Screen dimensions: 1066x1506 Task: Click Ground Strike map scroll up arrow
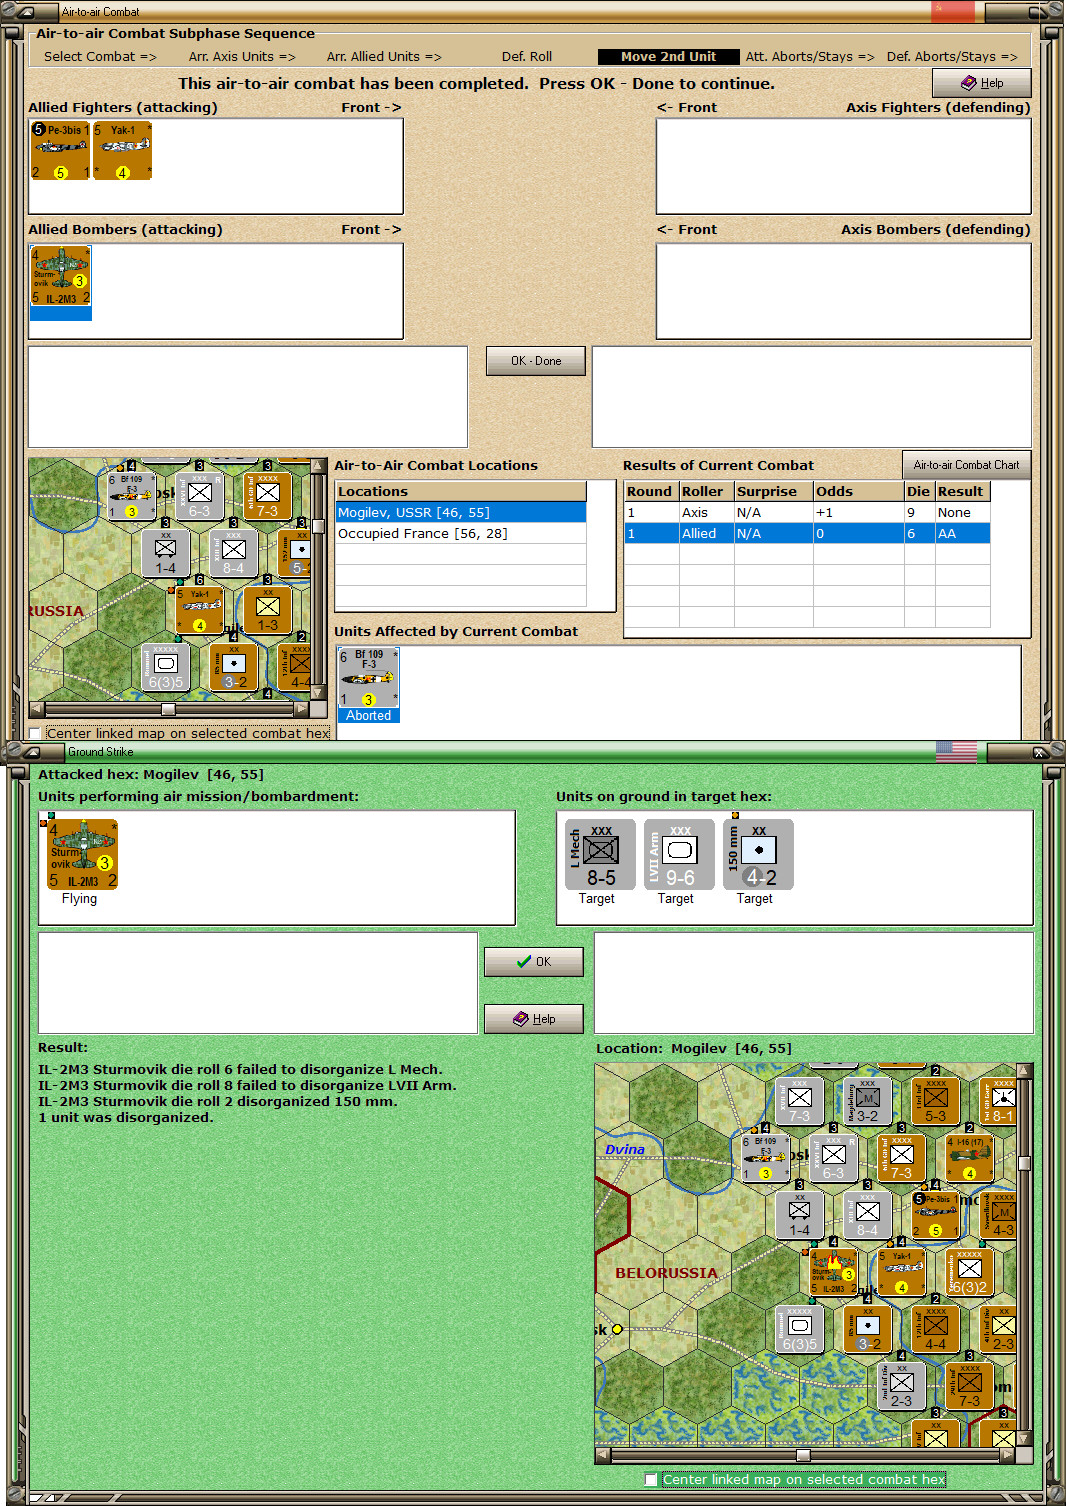click(1024, 1070)
